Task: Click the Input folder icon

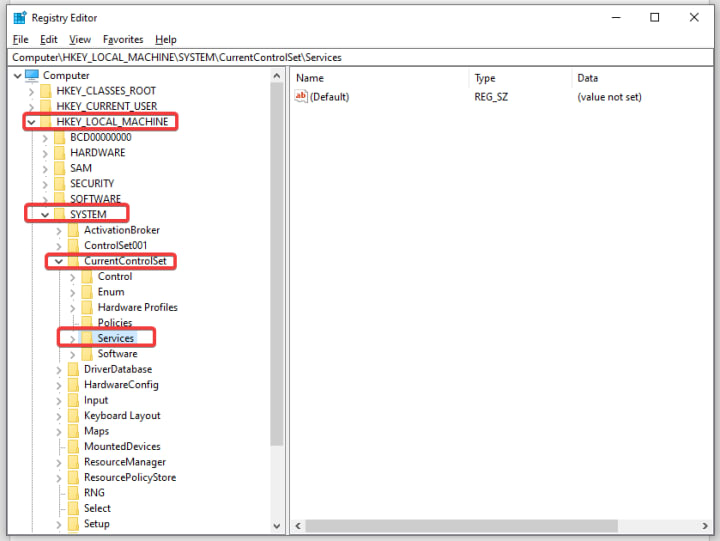Action: point(73,400)
